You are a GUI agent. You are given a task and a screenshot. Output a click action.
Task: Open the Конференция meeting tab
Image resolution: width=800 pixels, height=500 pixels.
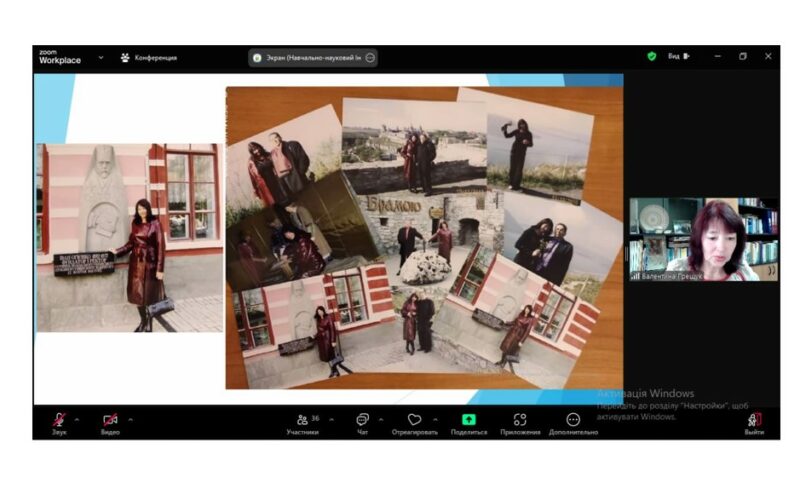[148, 57]
